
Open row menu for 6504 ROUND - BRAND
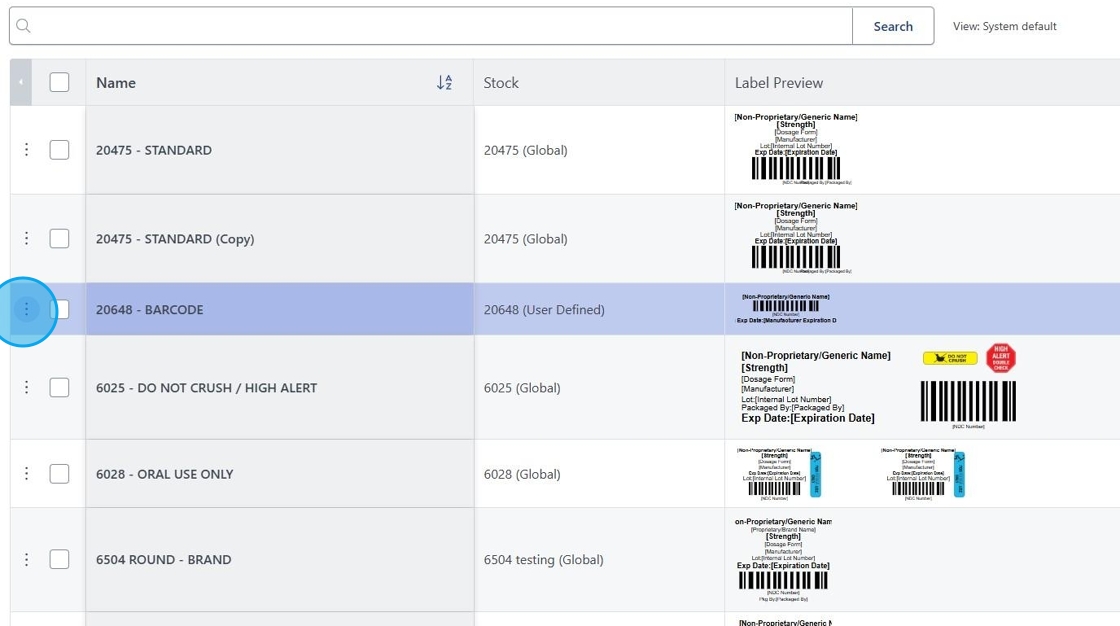(26, 559)
